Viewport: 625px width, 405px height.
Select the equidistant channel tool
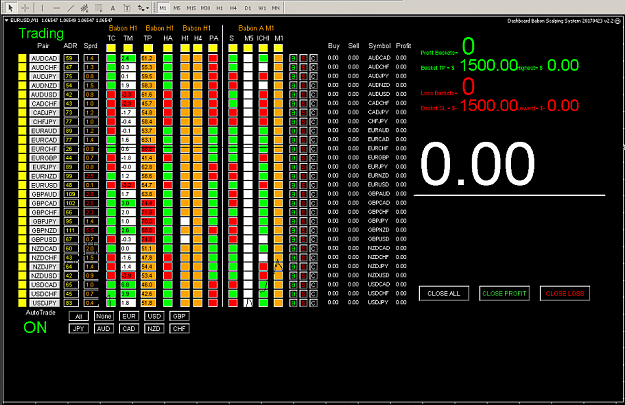click(x=84, y=8)
